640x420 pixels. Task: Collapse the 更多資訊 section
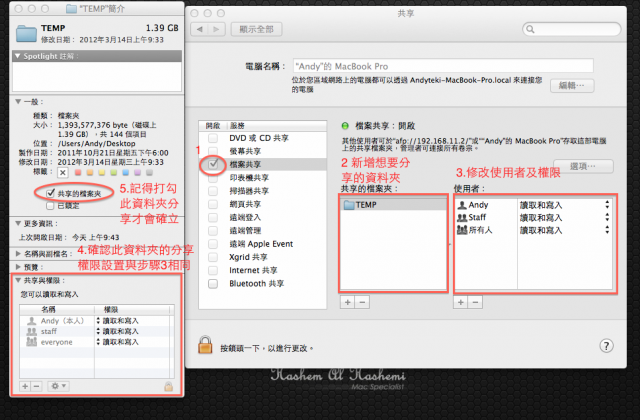click(18, 223)
